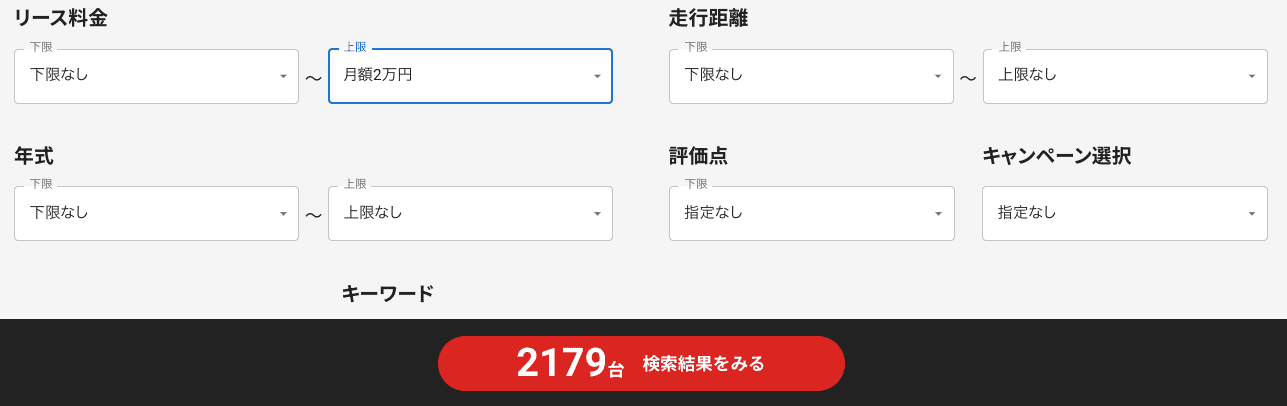Click the 2179台 result count

[x=569, y=363]
